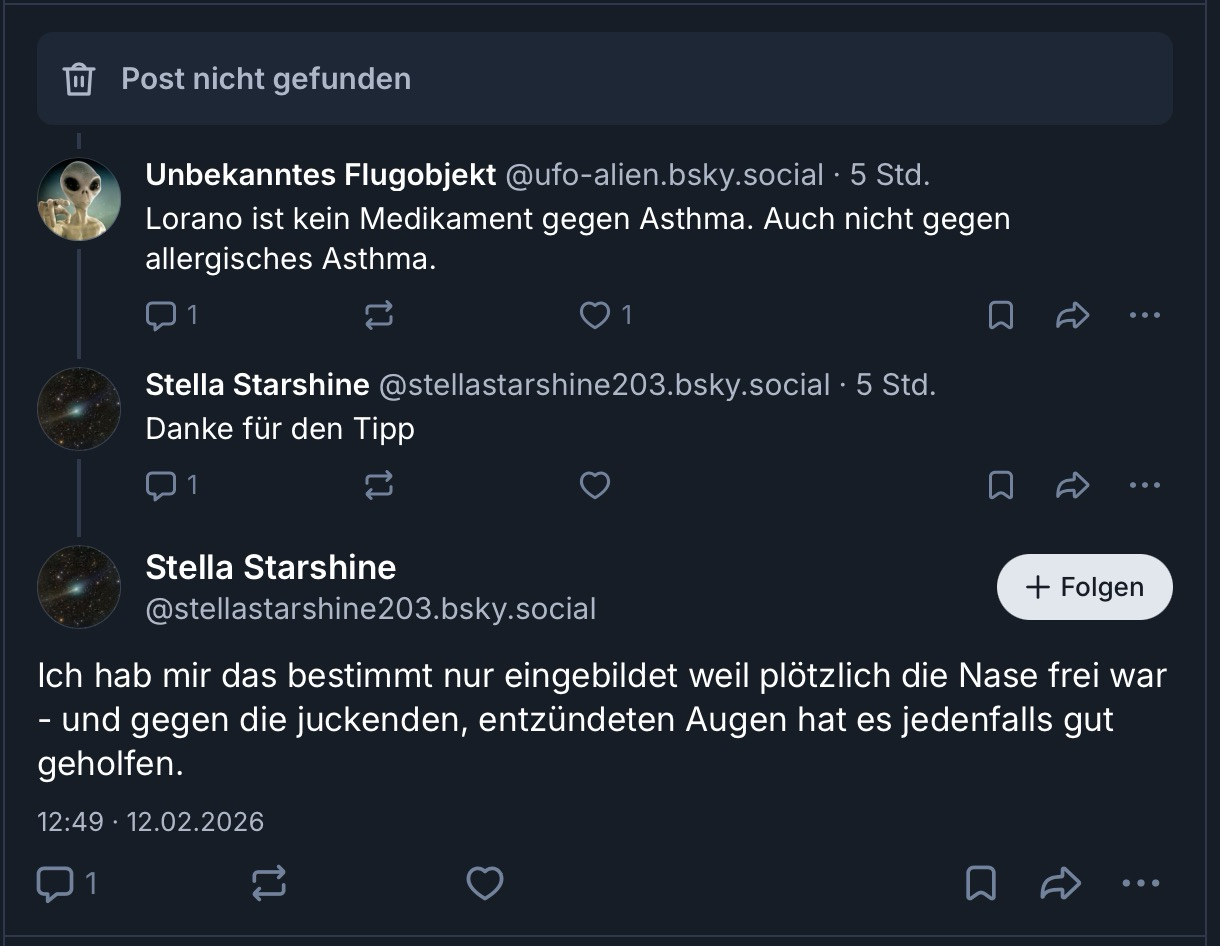The image size is (1220, 946).
Task: Open more options for "Danke für den Tipp"
Action: 1144,486
